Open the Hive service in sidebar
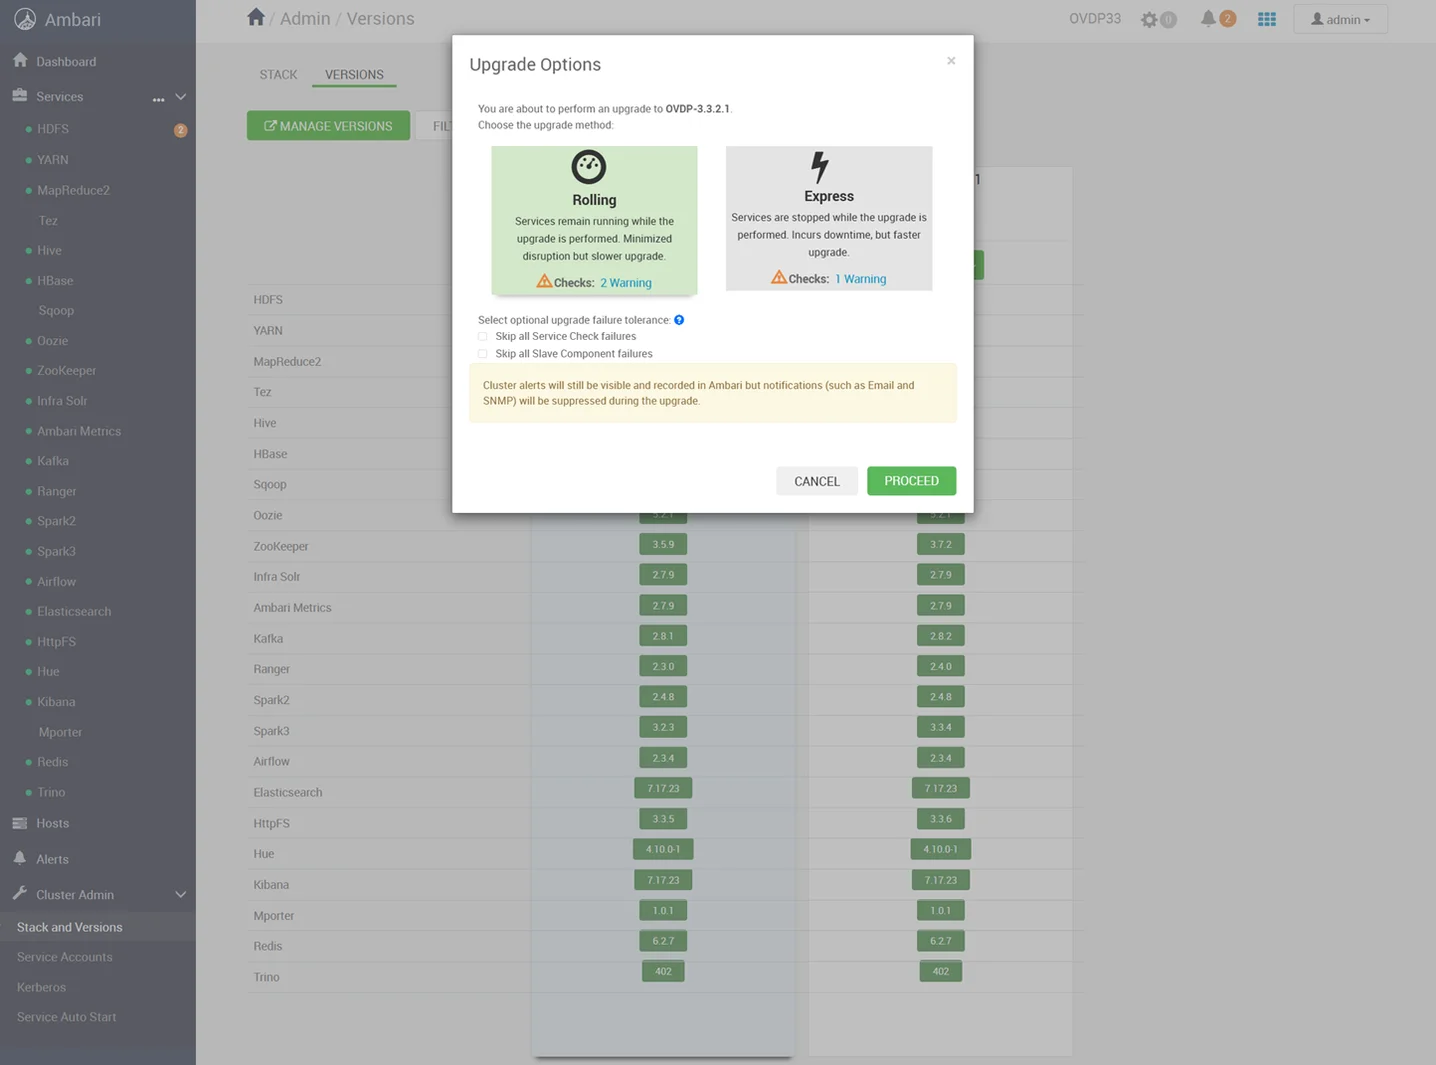The image size is (1436, 1065). pos(49,250)
